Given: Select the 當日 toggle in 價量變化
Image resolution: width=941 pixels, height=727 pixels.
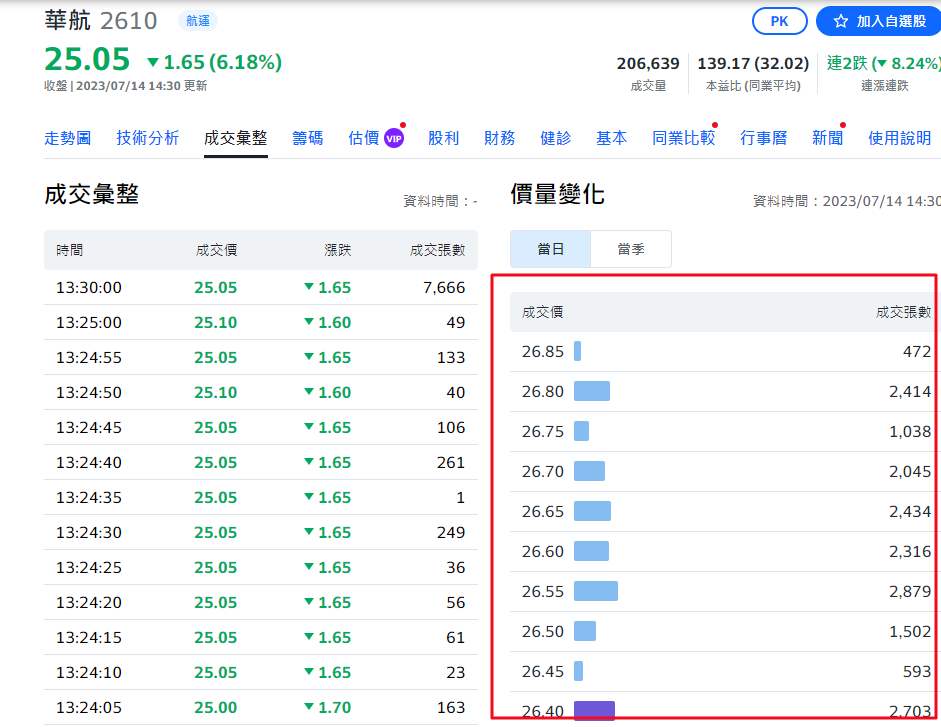Looking at the screenshot, I should (550, 249).
